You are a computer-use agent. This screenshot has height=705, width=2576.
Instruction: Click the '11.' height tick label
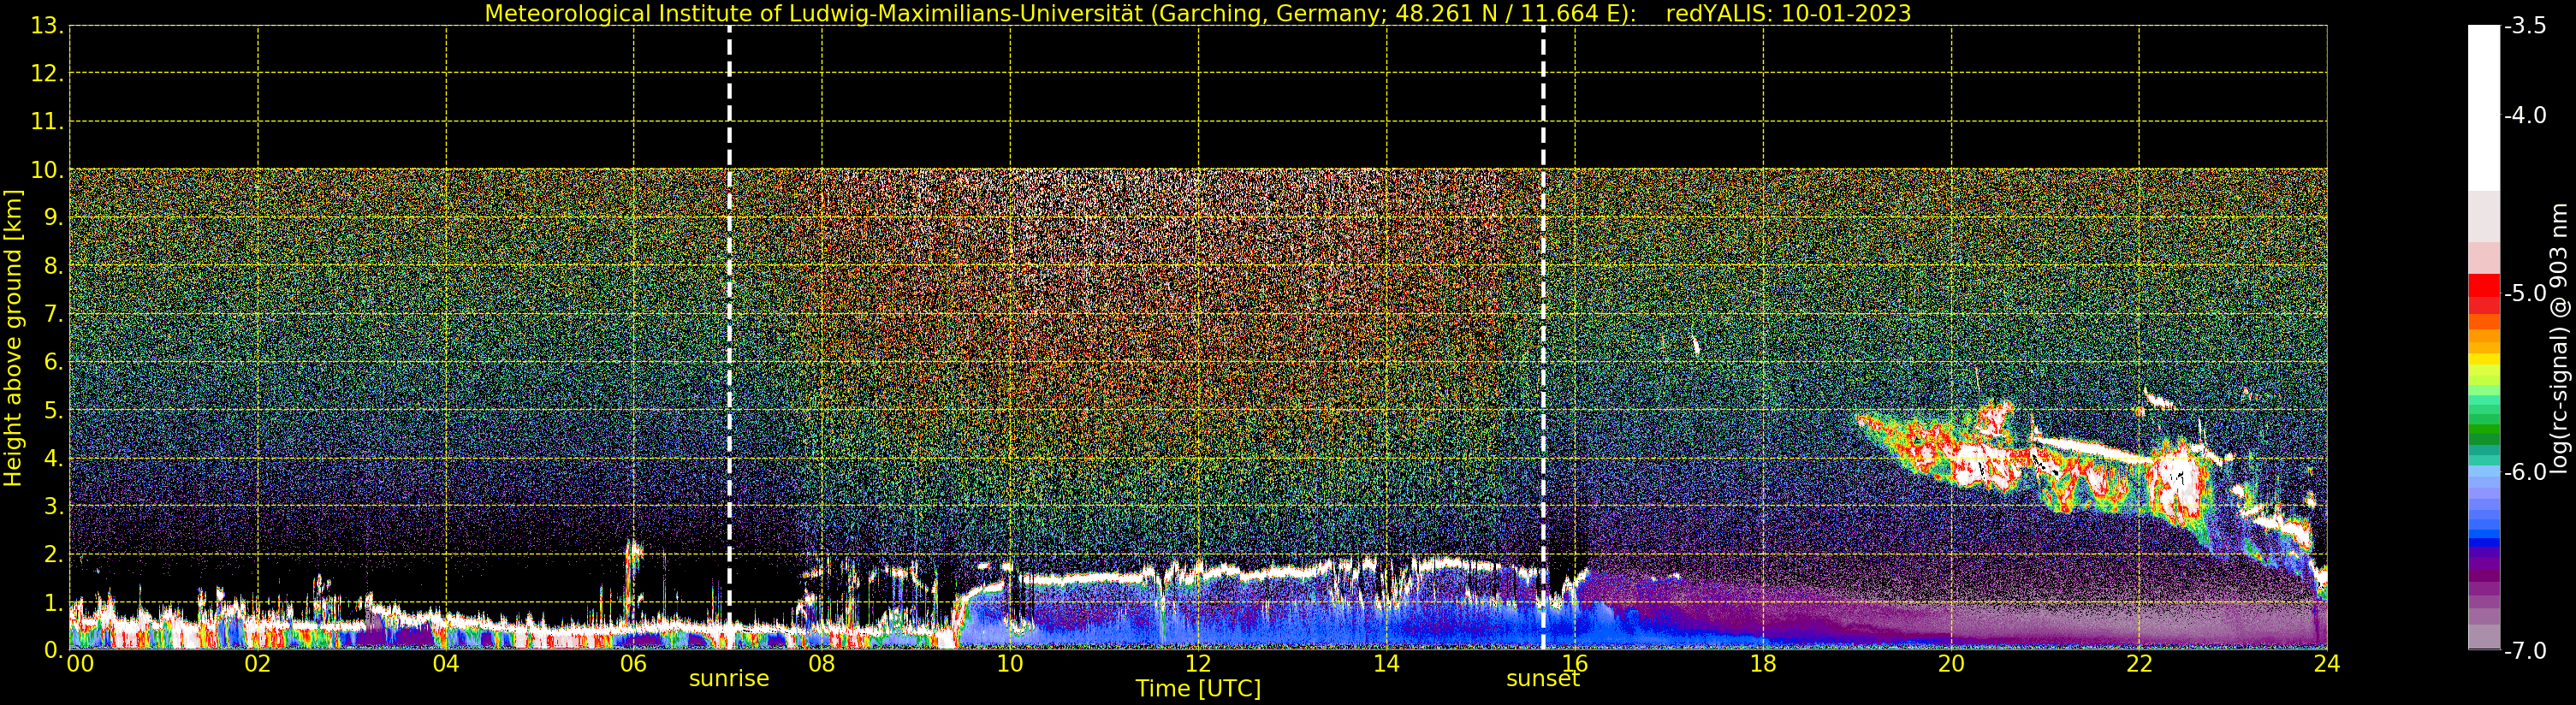point(47,122)
